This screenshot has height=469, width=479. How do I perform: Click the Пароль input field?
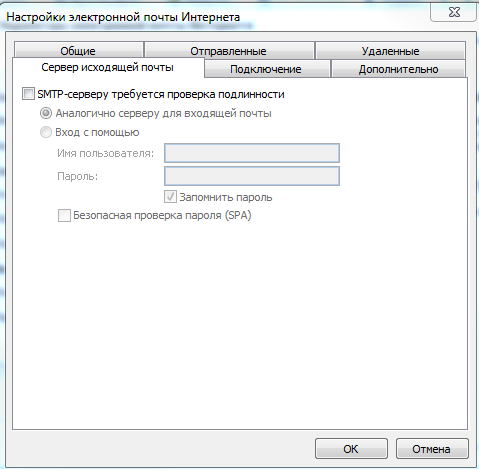click(x=252, y=176)
